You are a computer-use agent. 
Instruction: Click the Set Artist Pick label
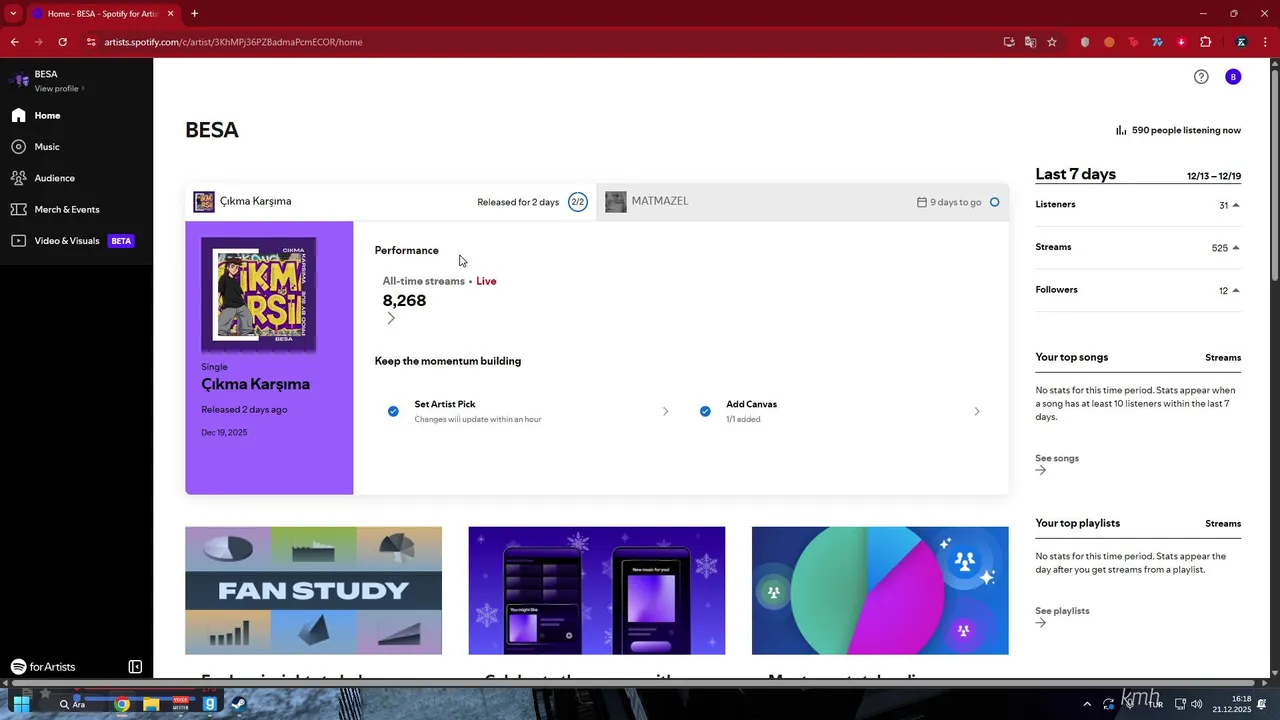[445, 404]
